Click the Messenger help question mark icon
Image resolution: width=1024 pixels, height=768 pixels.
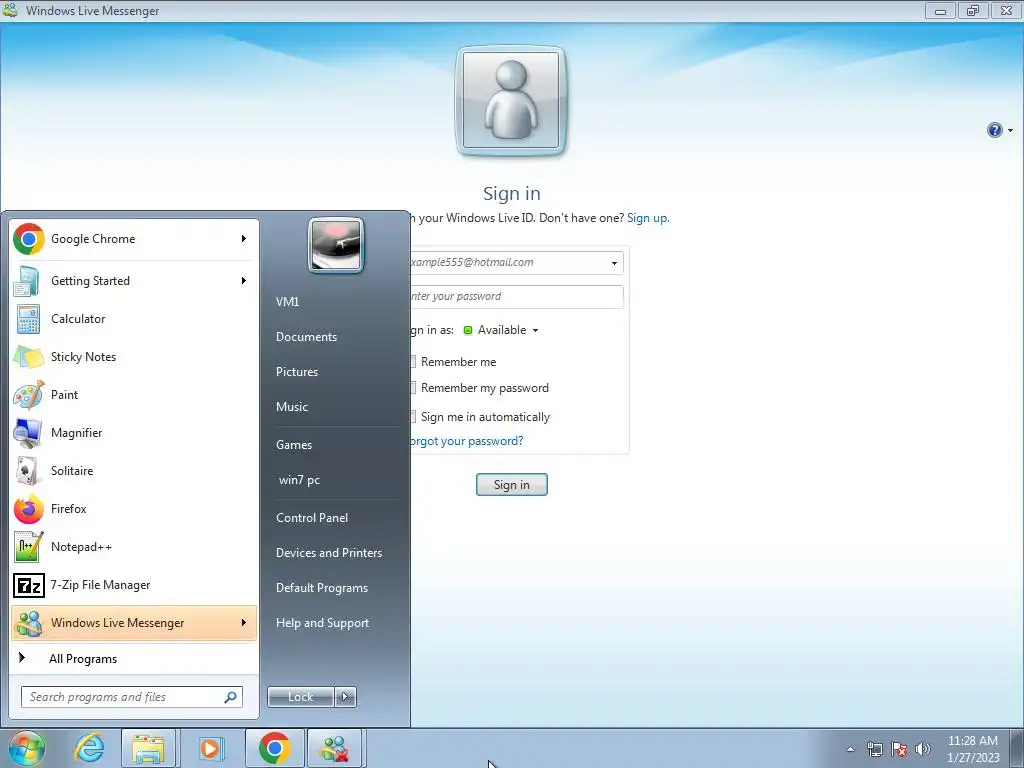[x=994, y=130]
